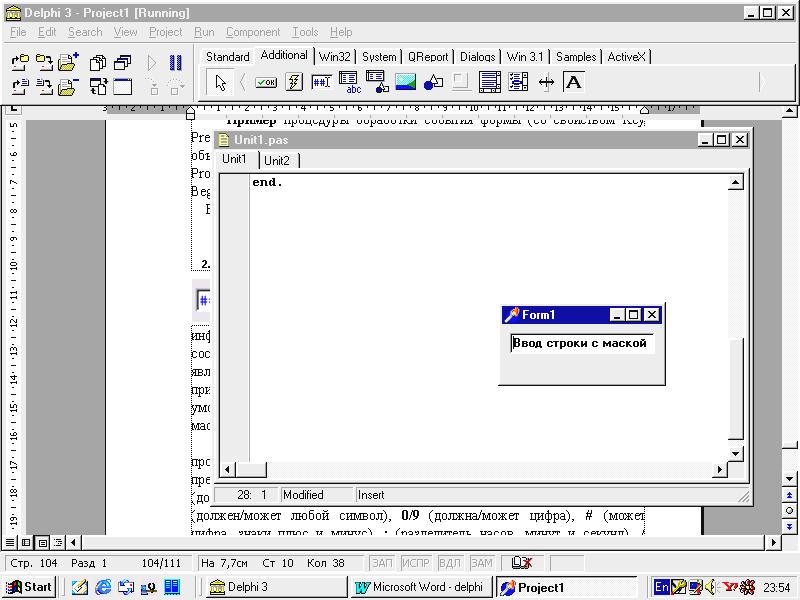
Task: Click the Step Over debug icon
Action: pyautogui.click(x=176, y=87)
